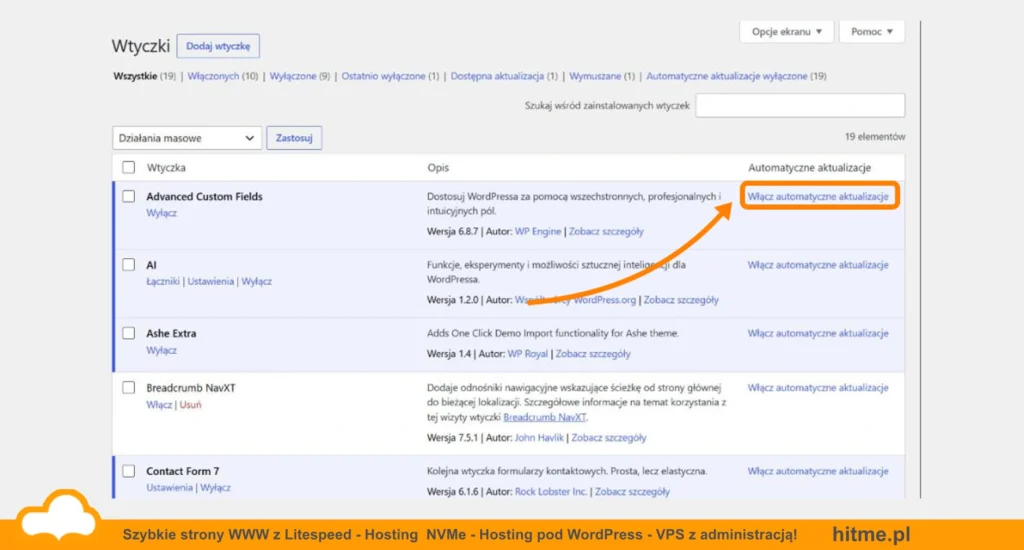
Task: Click the Ashe Extra plugin name
Action: pos(171,333)
